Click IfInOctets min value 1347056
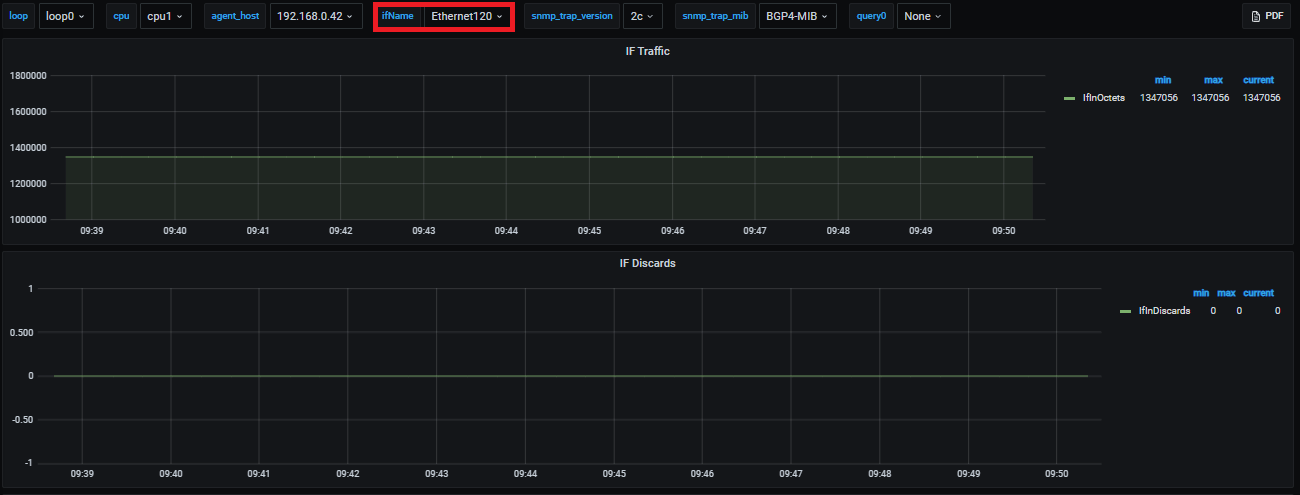This screenshot has width=1300, height=495. point(1158,98)
